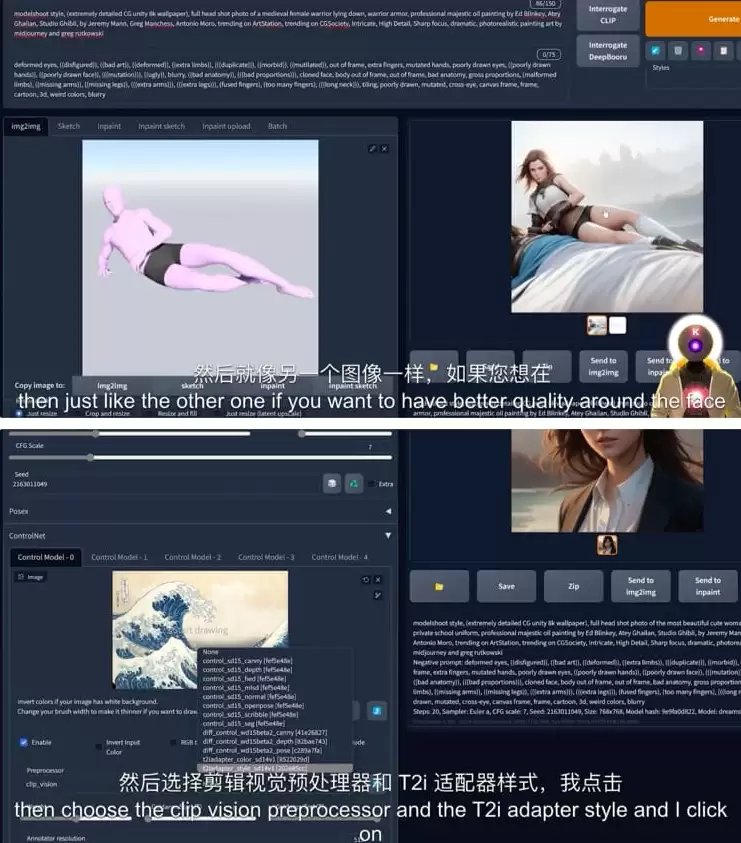
Task: Click the Interrogate DeepBooru button
Action: pos(608,51)
